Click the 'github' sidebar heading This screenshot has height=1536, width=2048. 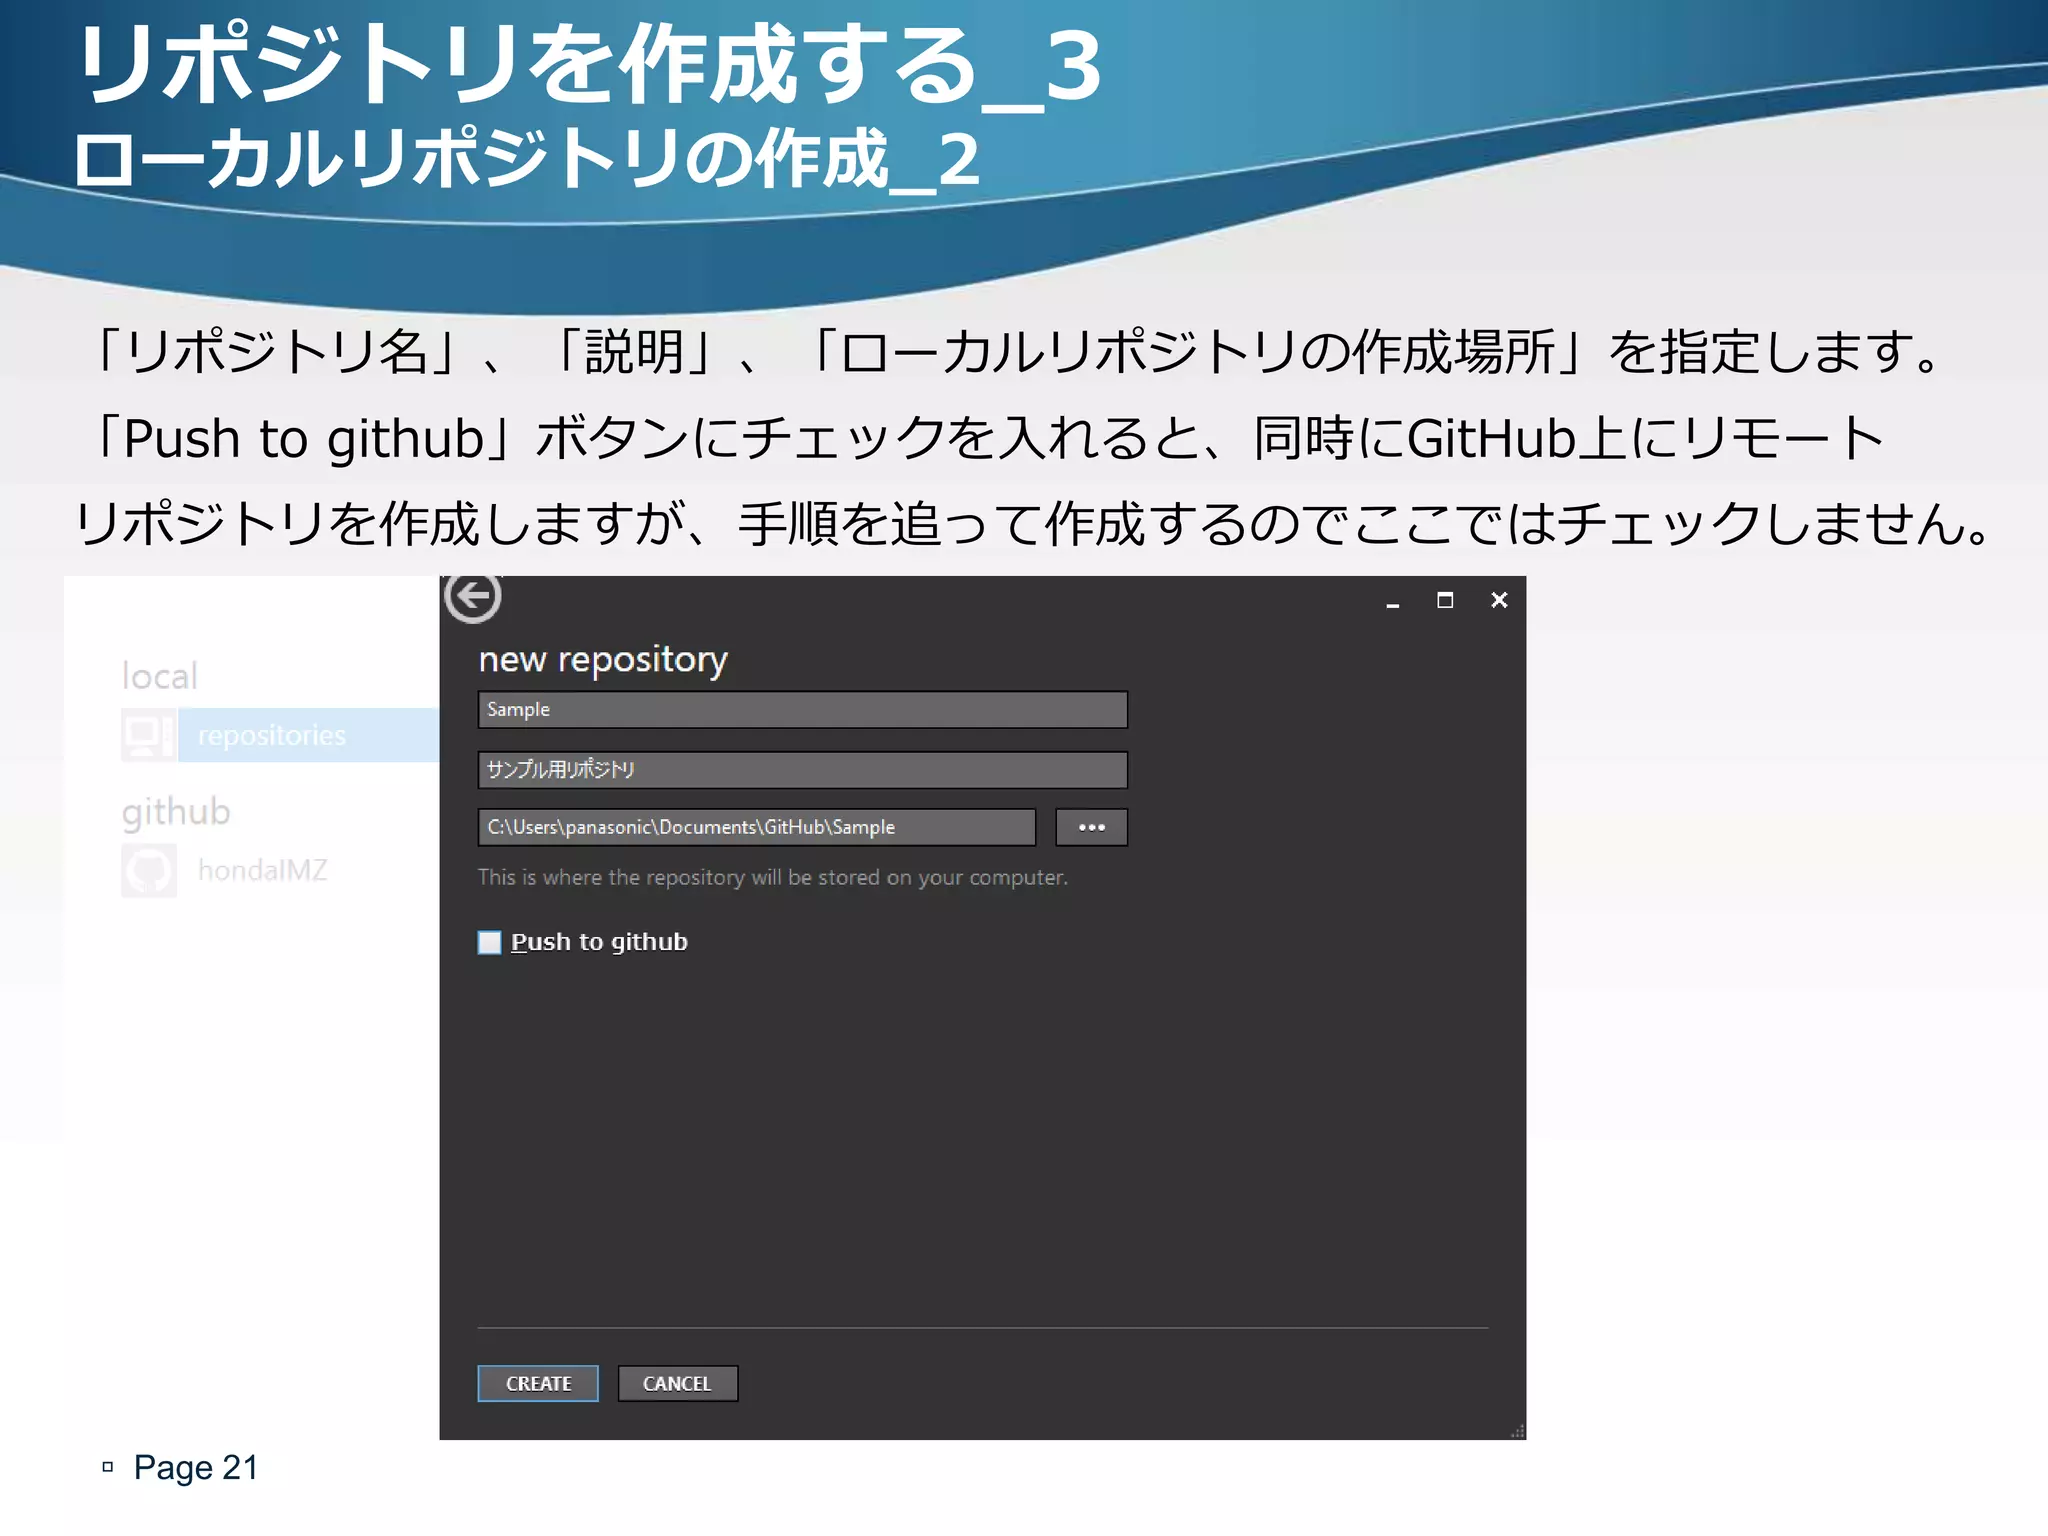pyautogui.click(x=176, y=812)
